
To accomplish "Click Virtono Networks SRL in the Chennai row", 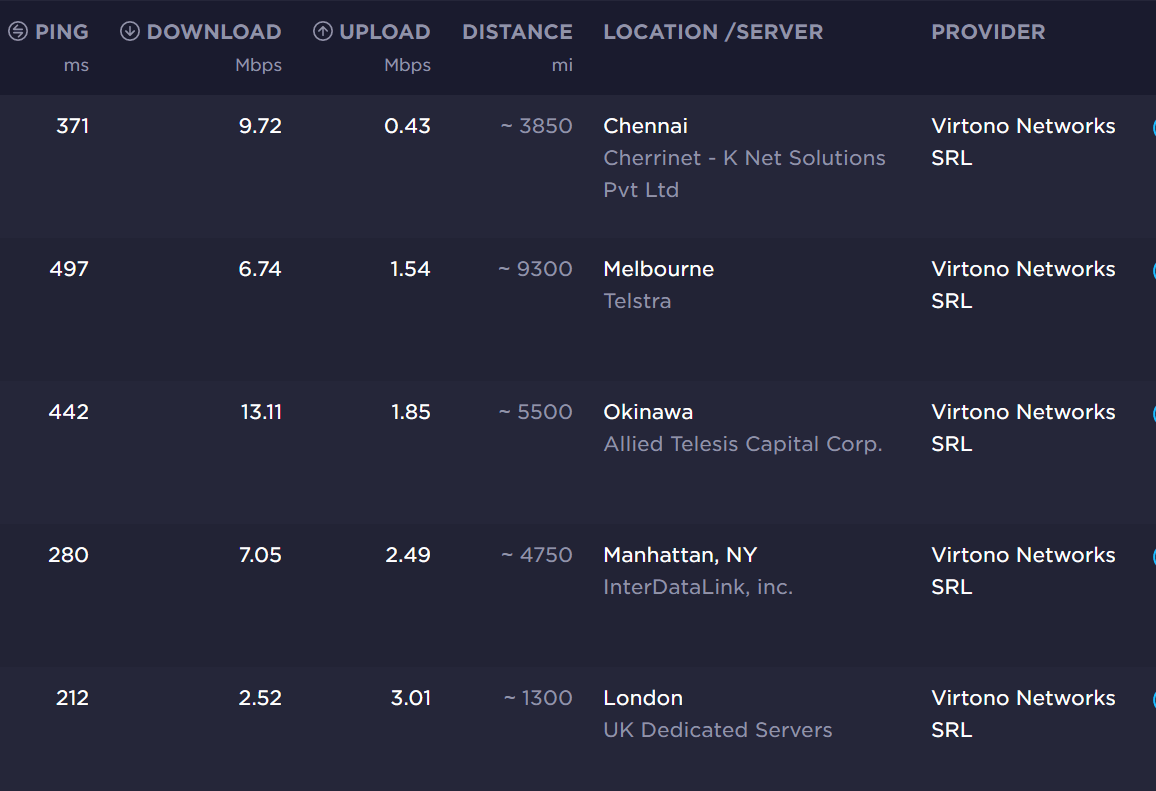I will (x=1023, y=142).
